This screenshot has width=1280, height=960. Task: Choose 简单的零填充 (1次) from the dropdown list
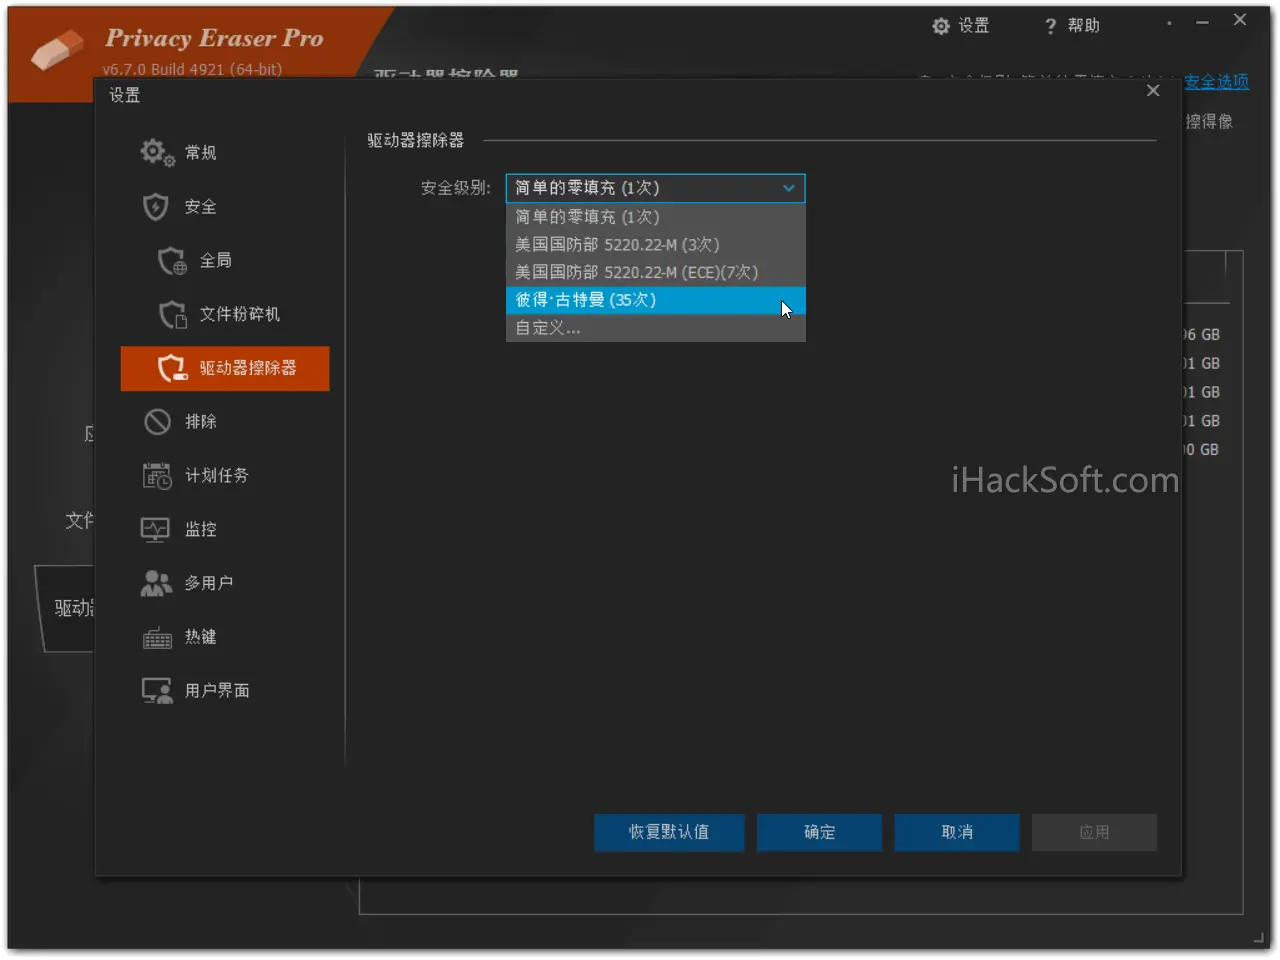point(655,217)
